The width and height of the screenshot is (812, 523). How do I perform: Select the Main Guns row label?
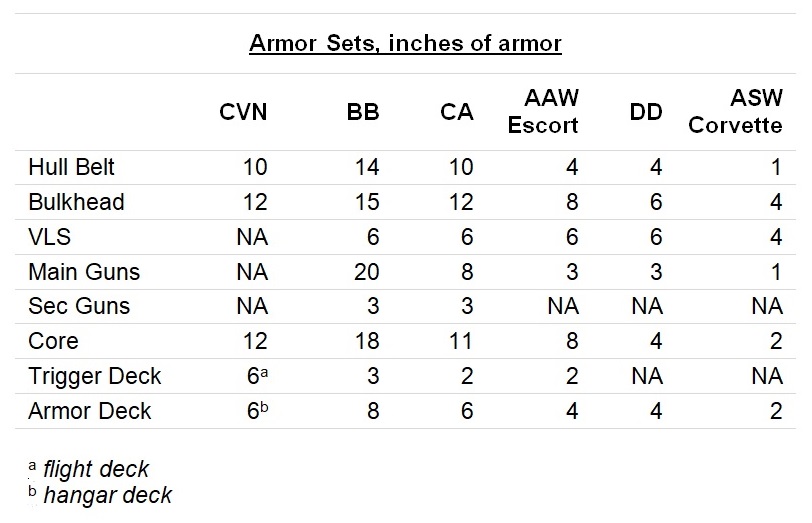84,272
